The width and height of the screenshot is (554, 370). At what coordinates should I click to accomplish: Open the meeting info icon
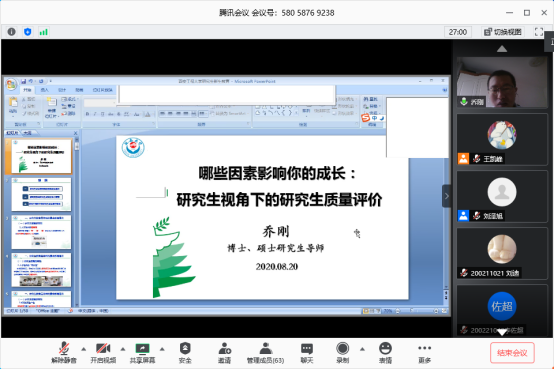pos(11,32)
